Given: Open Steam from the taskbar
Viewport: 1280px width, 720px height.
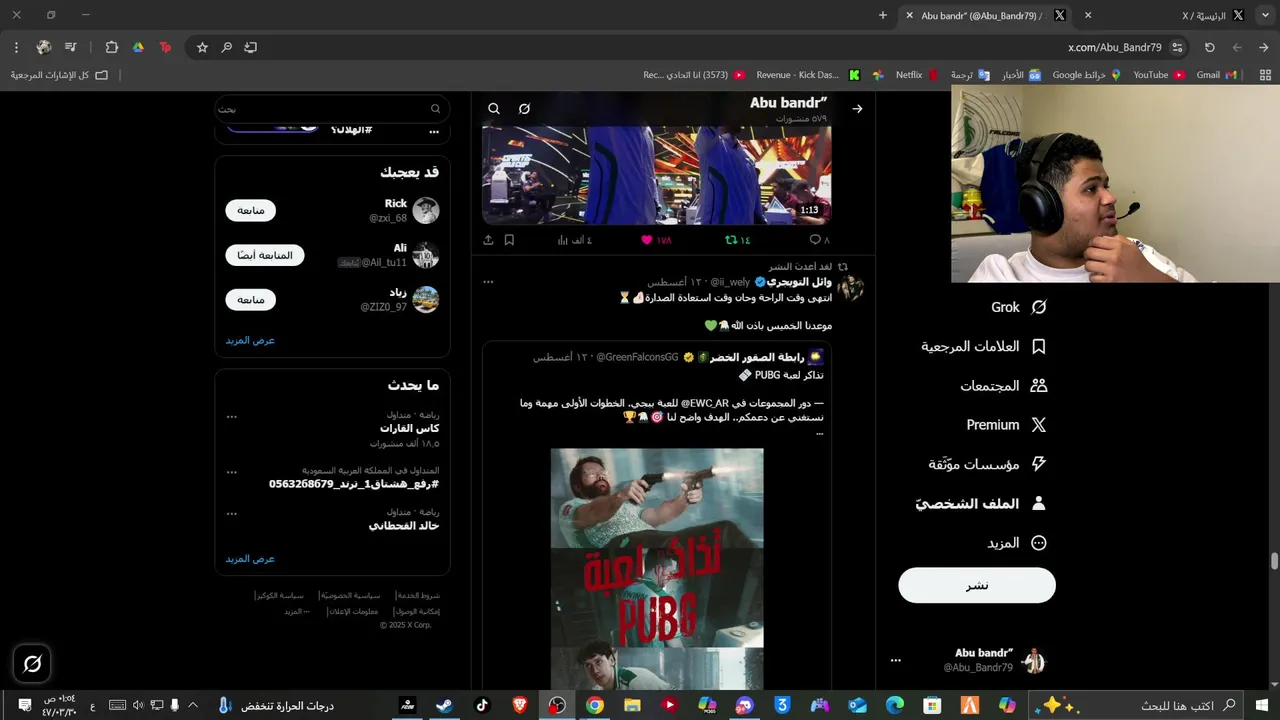Looking at the screenshot, I should pyautogui.click(x=444, y=706).
